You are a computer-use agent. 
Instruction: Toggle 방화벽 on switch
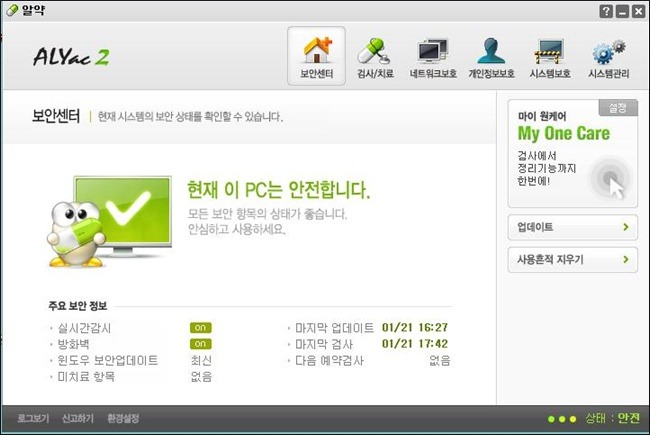(x=200, y=344)
